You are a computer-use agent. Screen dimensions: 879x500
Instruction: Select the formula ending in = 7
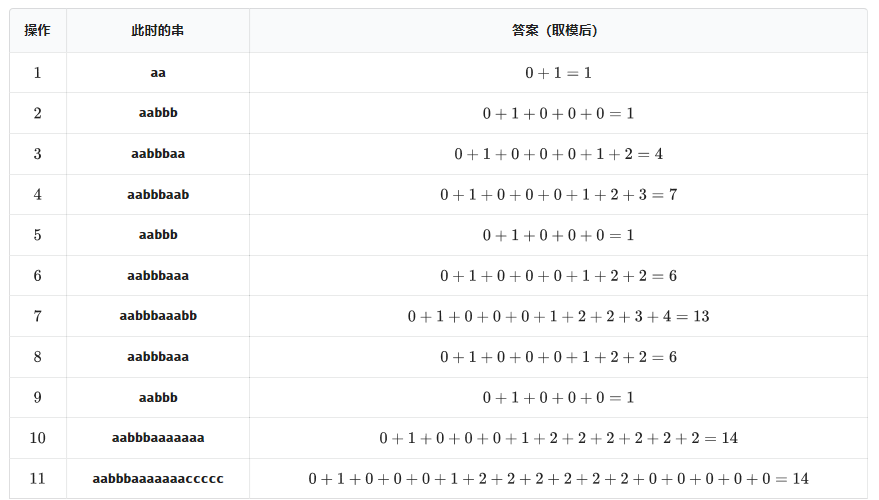pos(558,194)
